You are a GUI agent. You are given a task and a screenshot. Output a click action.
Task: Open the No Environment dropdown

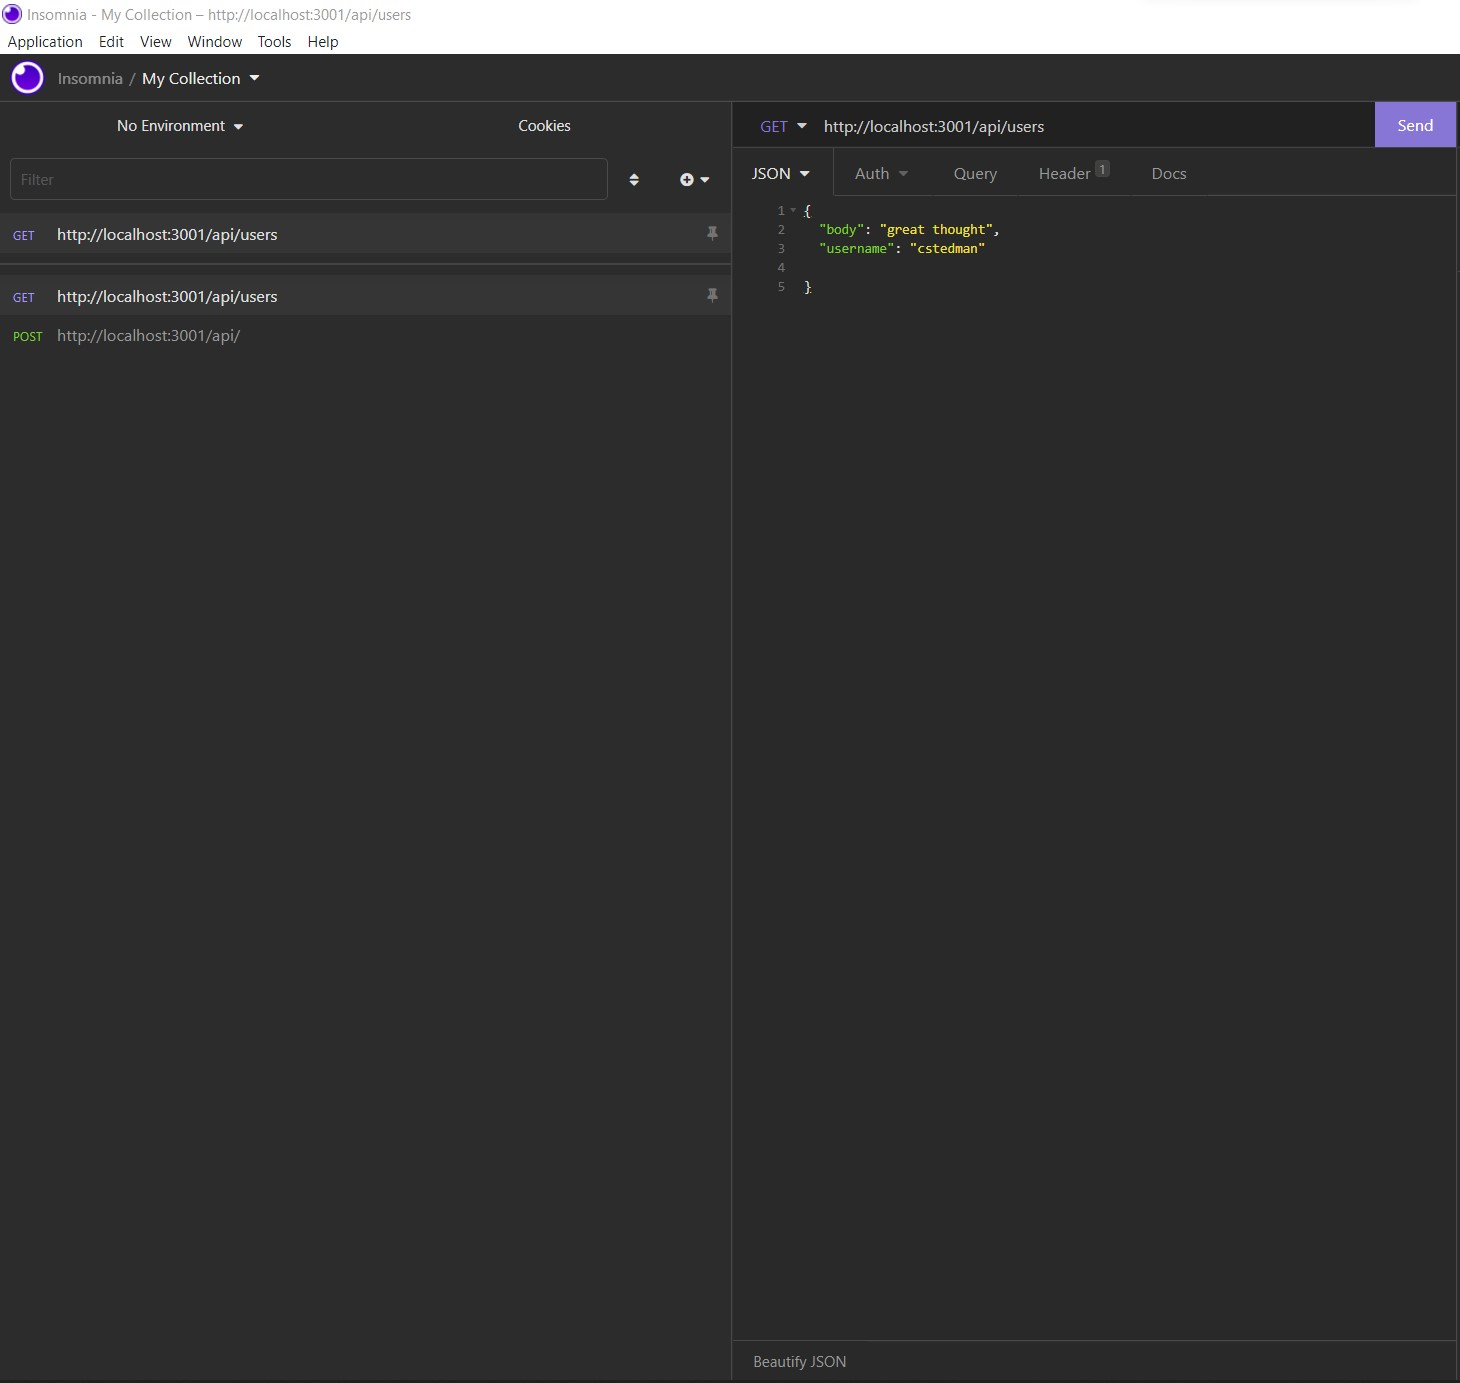180,126
